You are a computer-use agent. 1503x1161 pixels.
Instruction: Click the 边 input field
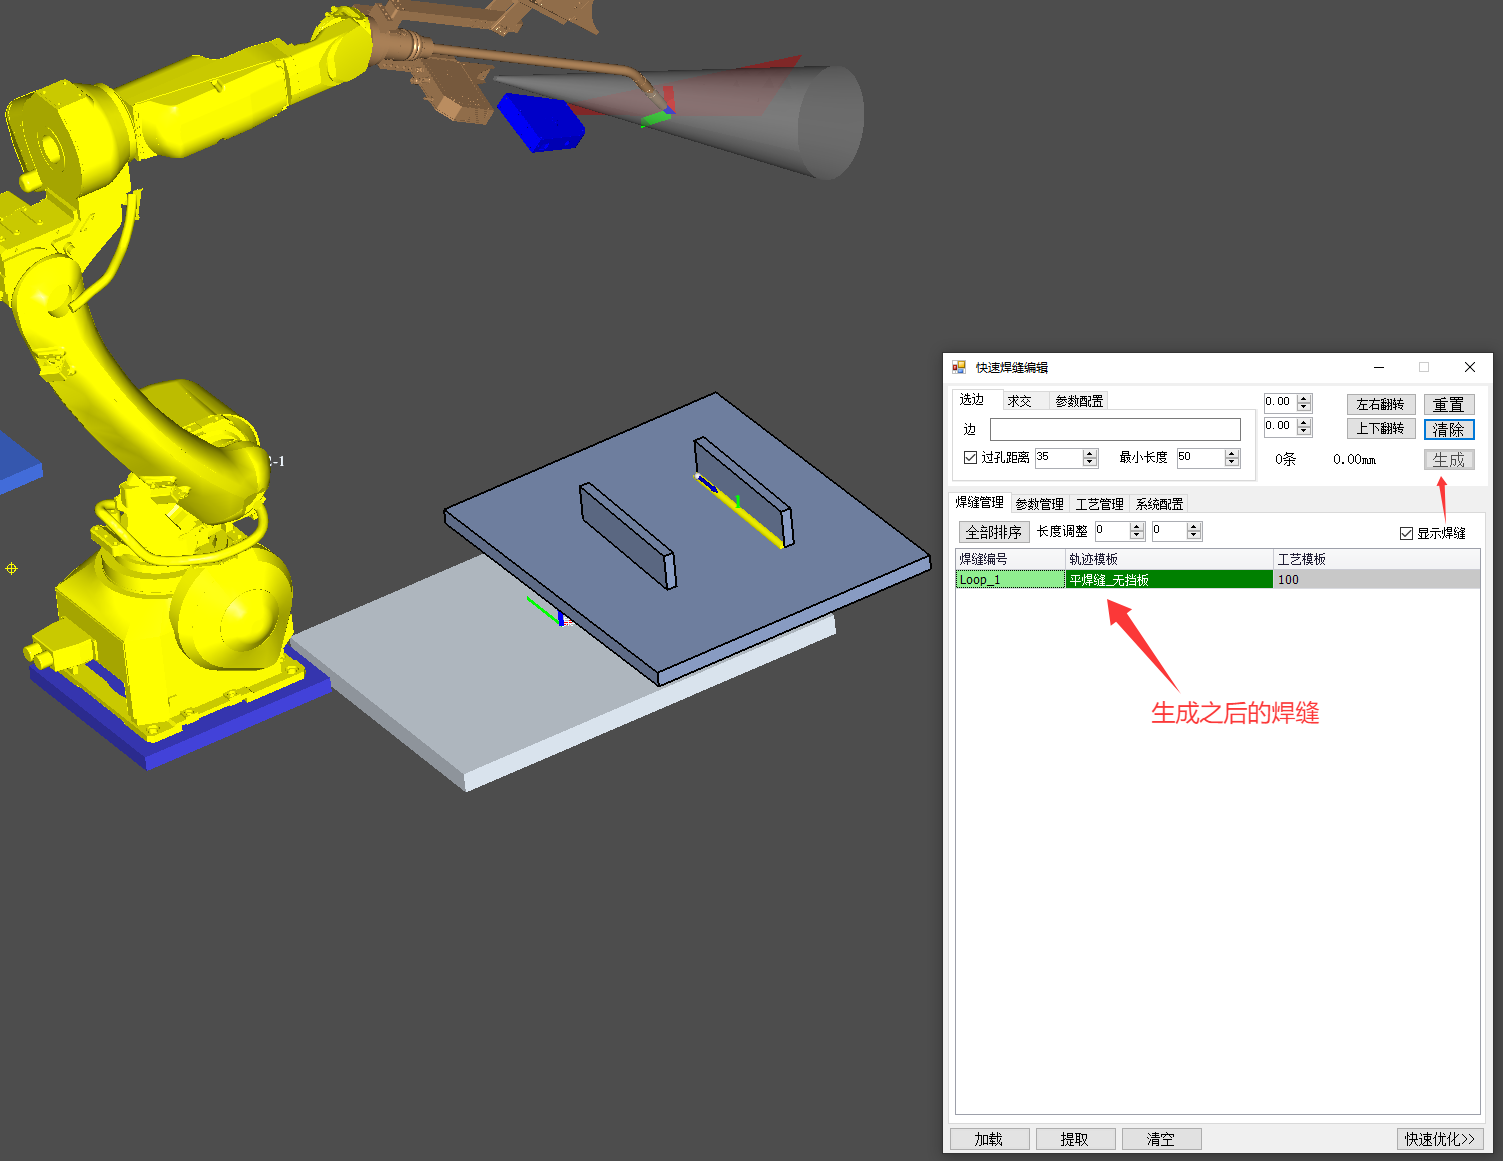click(1114, 429)
